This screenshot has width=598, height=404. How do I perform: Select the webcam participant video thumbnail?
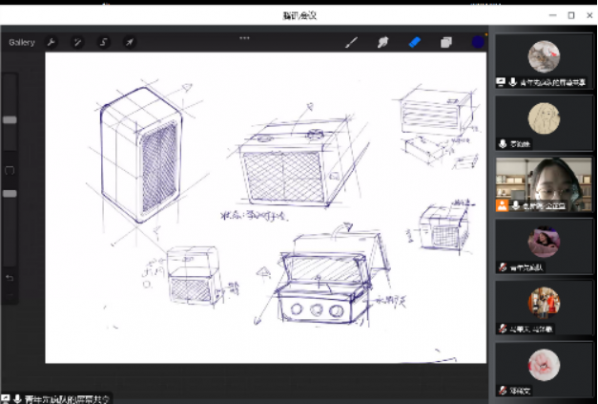pyautogui.click(x=543, y=185)
